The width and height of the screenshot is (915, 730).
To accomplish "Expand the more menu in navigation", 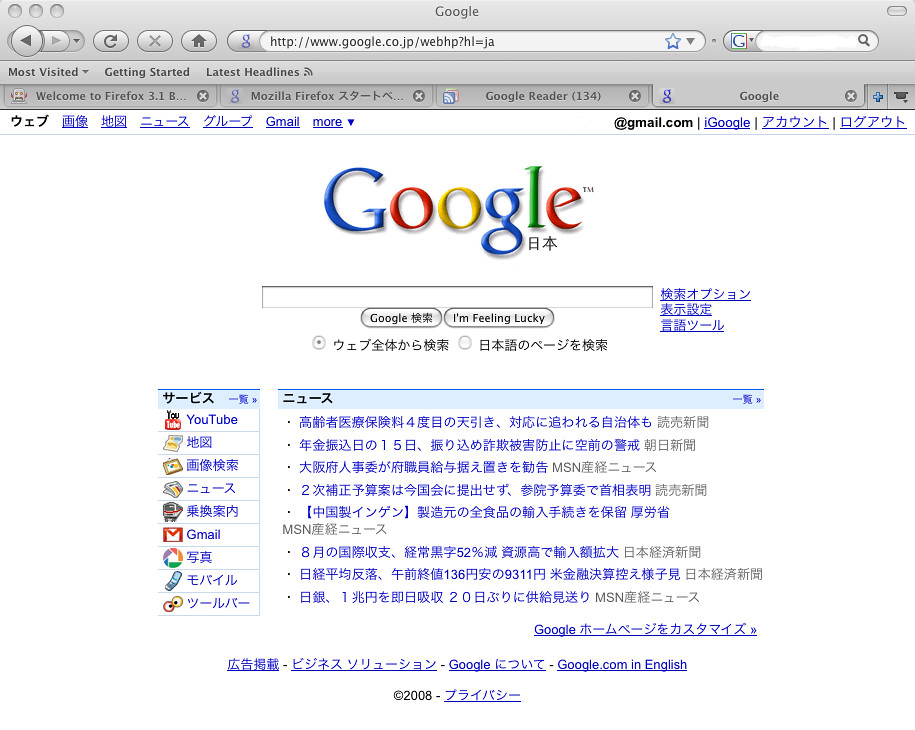I will click(333, 122).
